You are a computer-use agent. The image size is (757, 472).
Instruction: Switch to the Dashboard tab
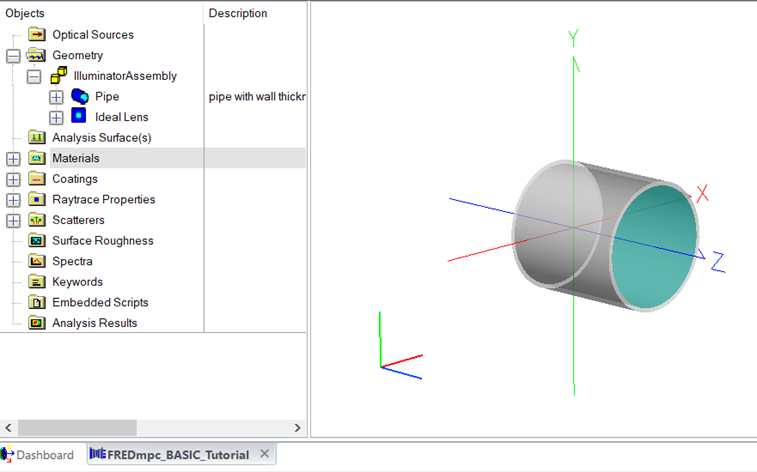38,455
